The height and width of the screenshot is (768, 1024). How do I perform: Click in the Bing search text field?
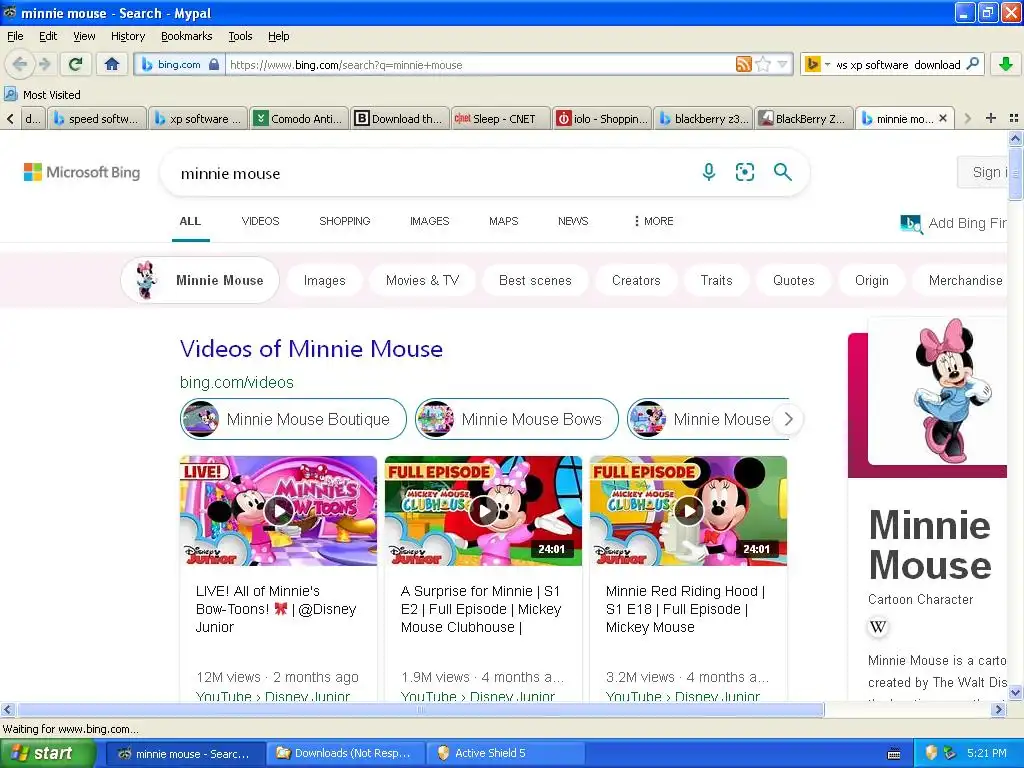click(x=431, y=173)
